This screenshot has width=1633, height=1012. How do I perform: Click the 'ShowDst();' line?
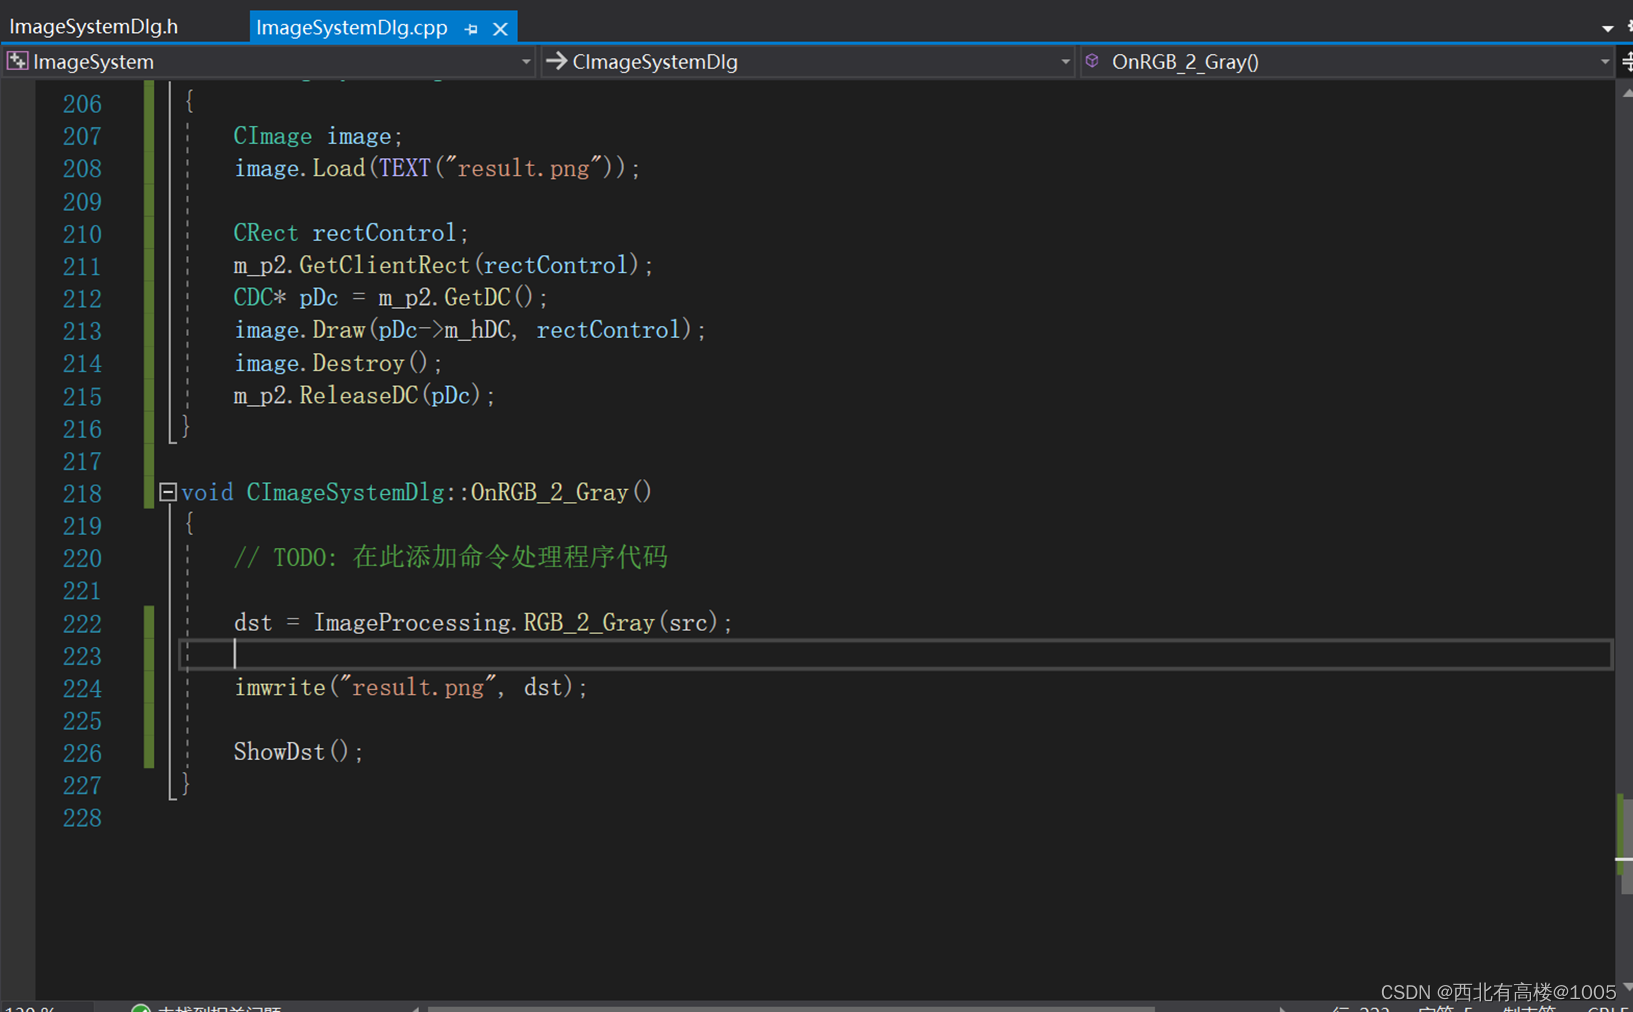click(x=298, y=752)
